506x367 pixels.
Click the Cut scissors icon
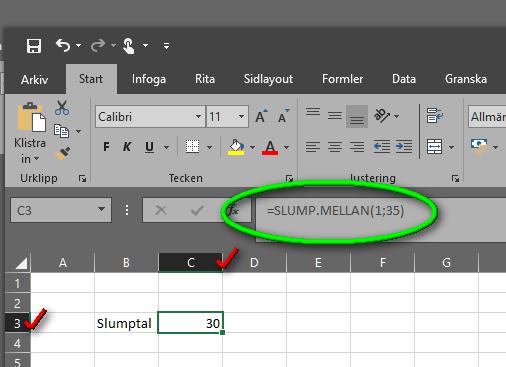pos(62,108)
